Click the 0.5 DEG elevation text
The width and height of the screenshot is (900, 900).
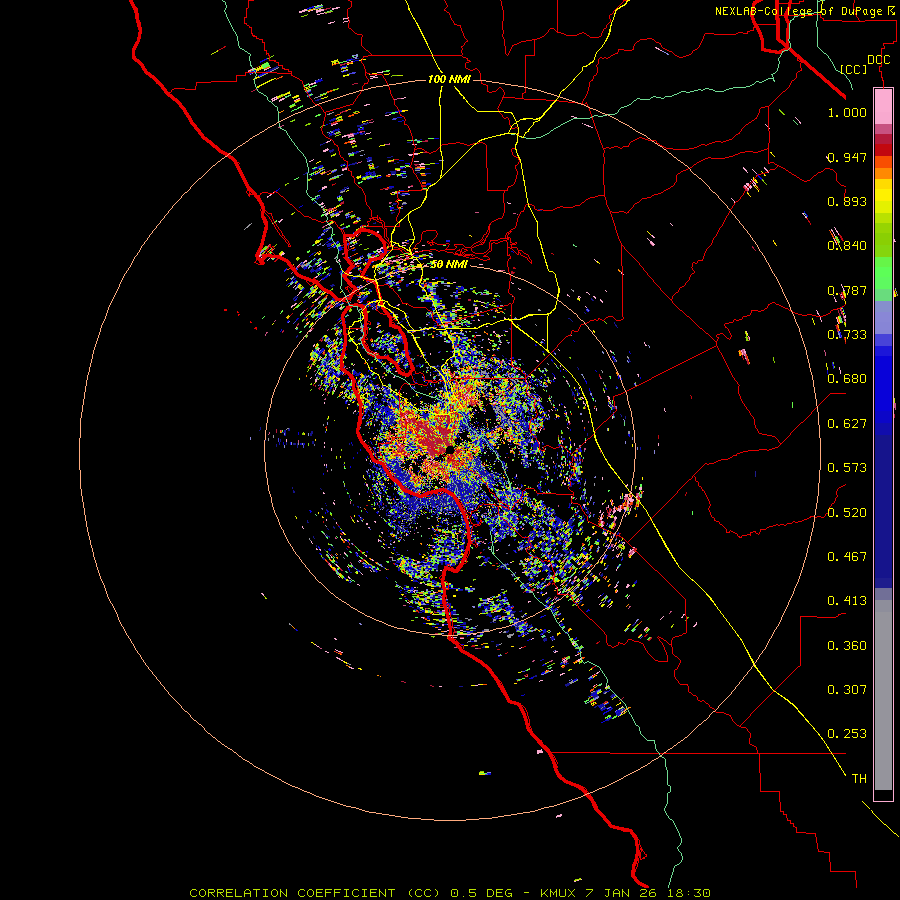[x=483, y=893]
